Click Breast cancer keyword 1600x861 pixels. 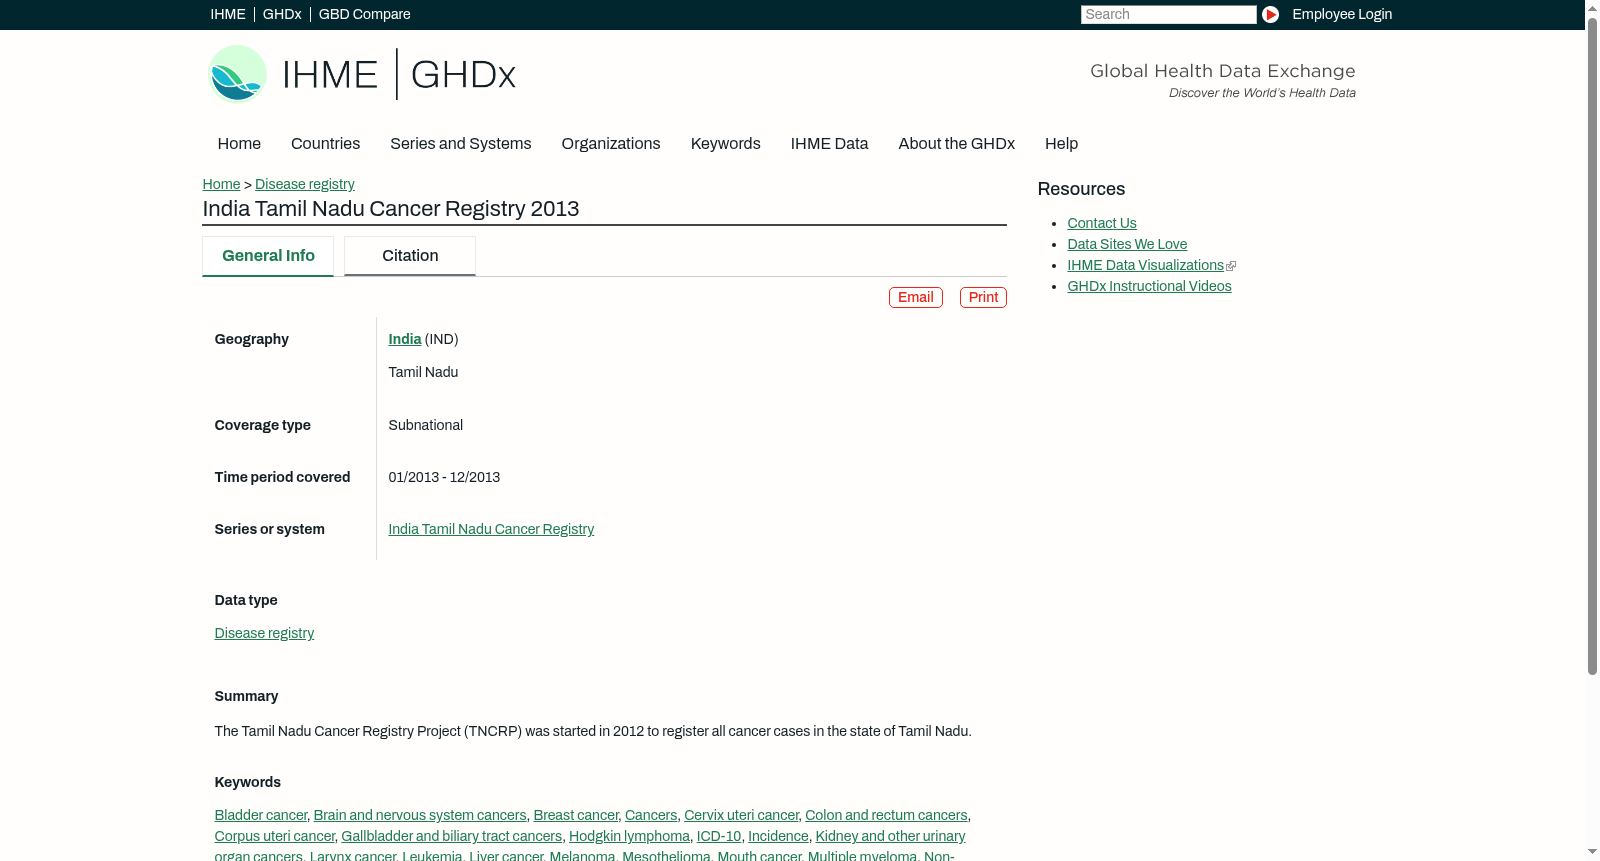[x=576, y=815]
